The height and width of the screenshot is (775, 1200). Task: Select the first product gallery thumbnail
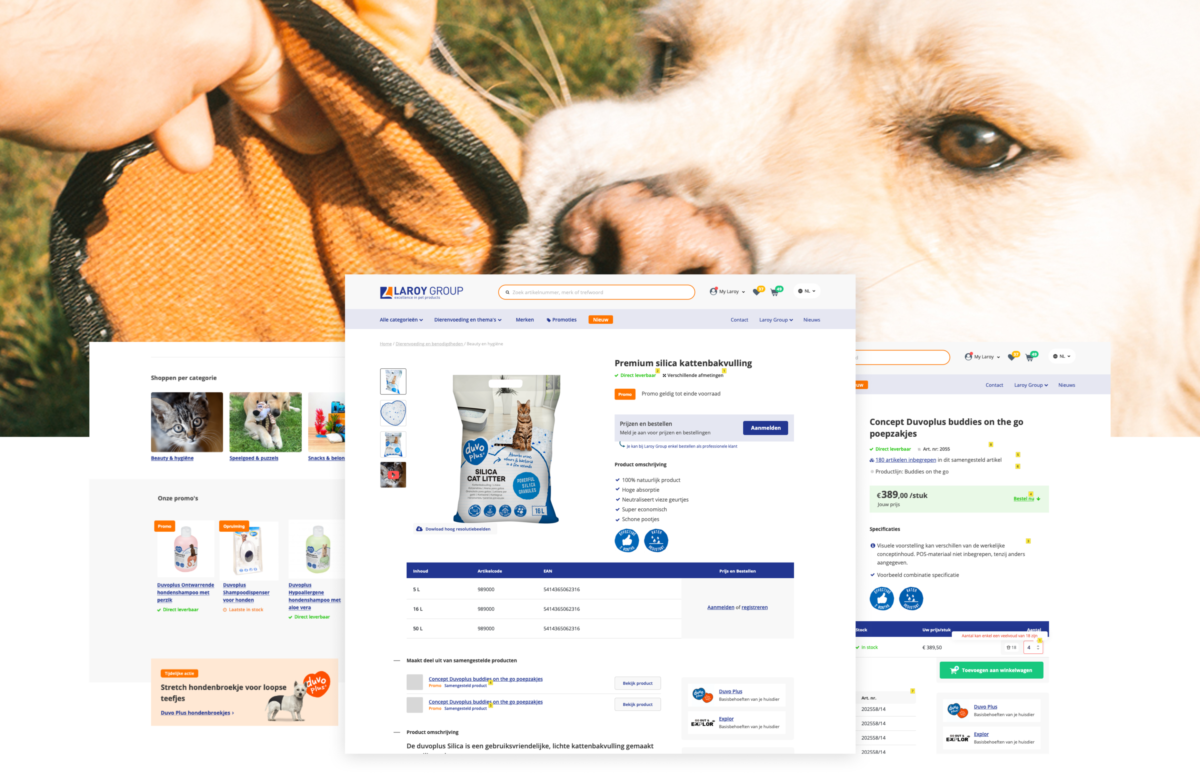tap(393, 381)
